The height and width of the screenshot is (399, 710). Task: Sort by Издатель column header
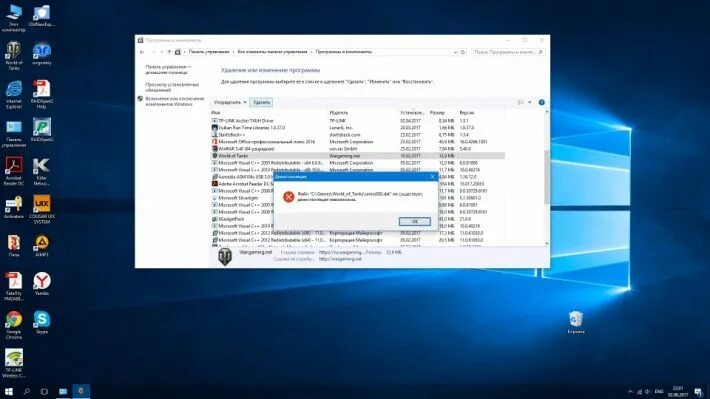point(339,112)
